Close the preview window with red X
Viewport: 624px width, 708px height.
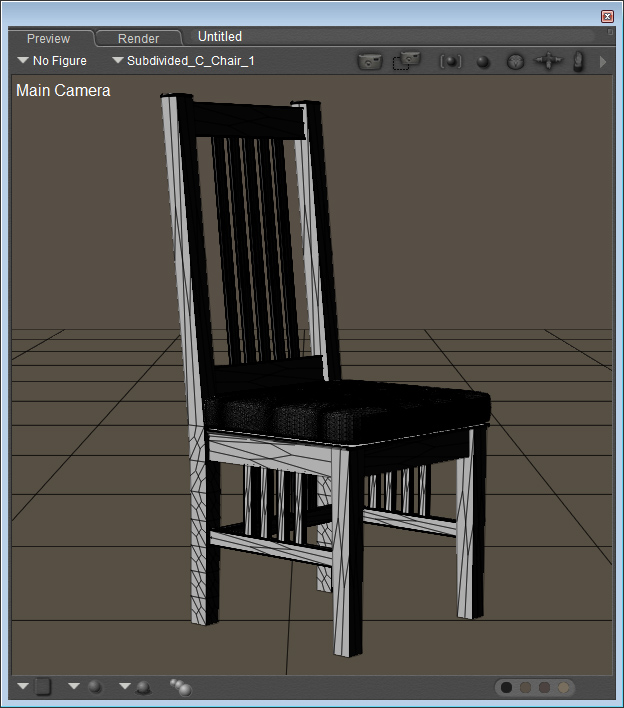pos(607,16)
